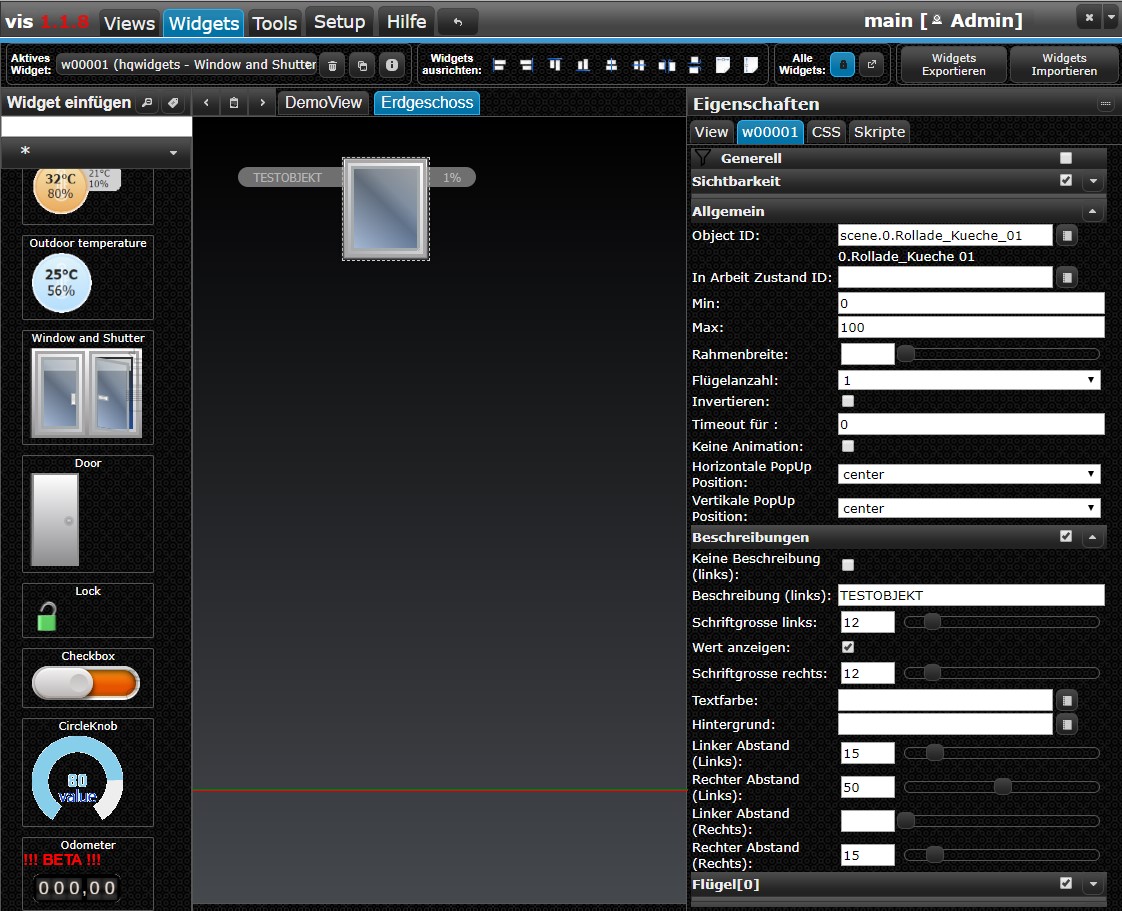Click the Max input field
This screenshot has height=911, width=1122.
point(971,328)
